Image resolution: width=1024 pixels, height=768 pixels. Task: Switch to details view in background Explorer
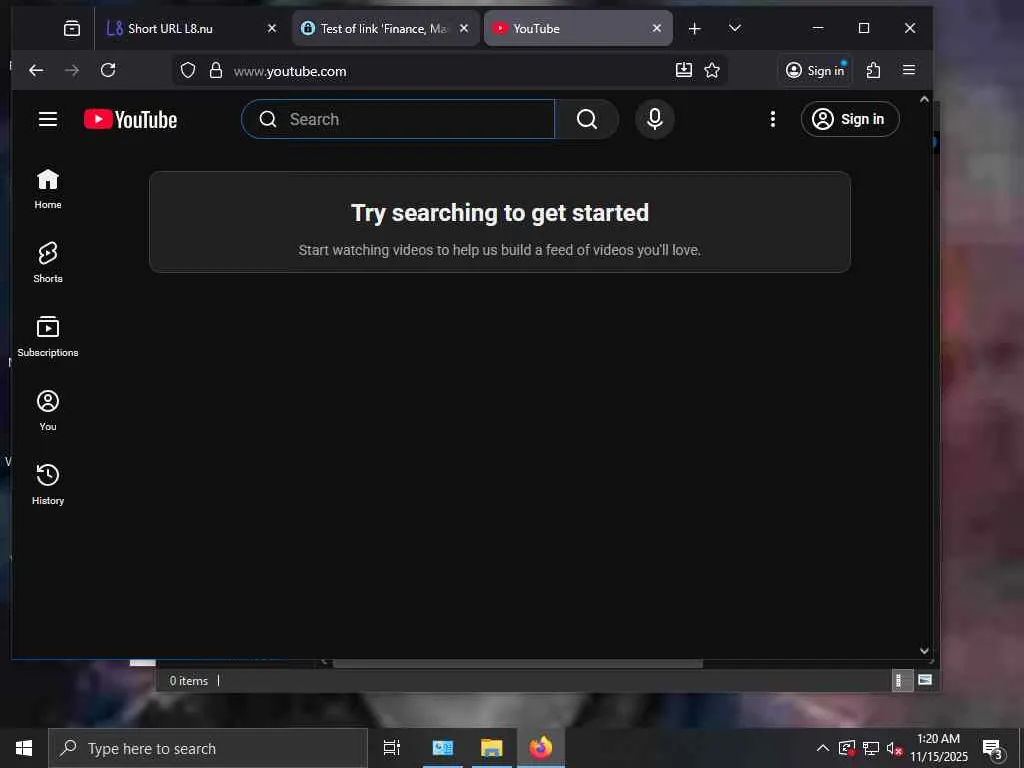pos(901,680)
